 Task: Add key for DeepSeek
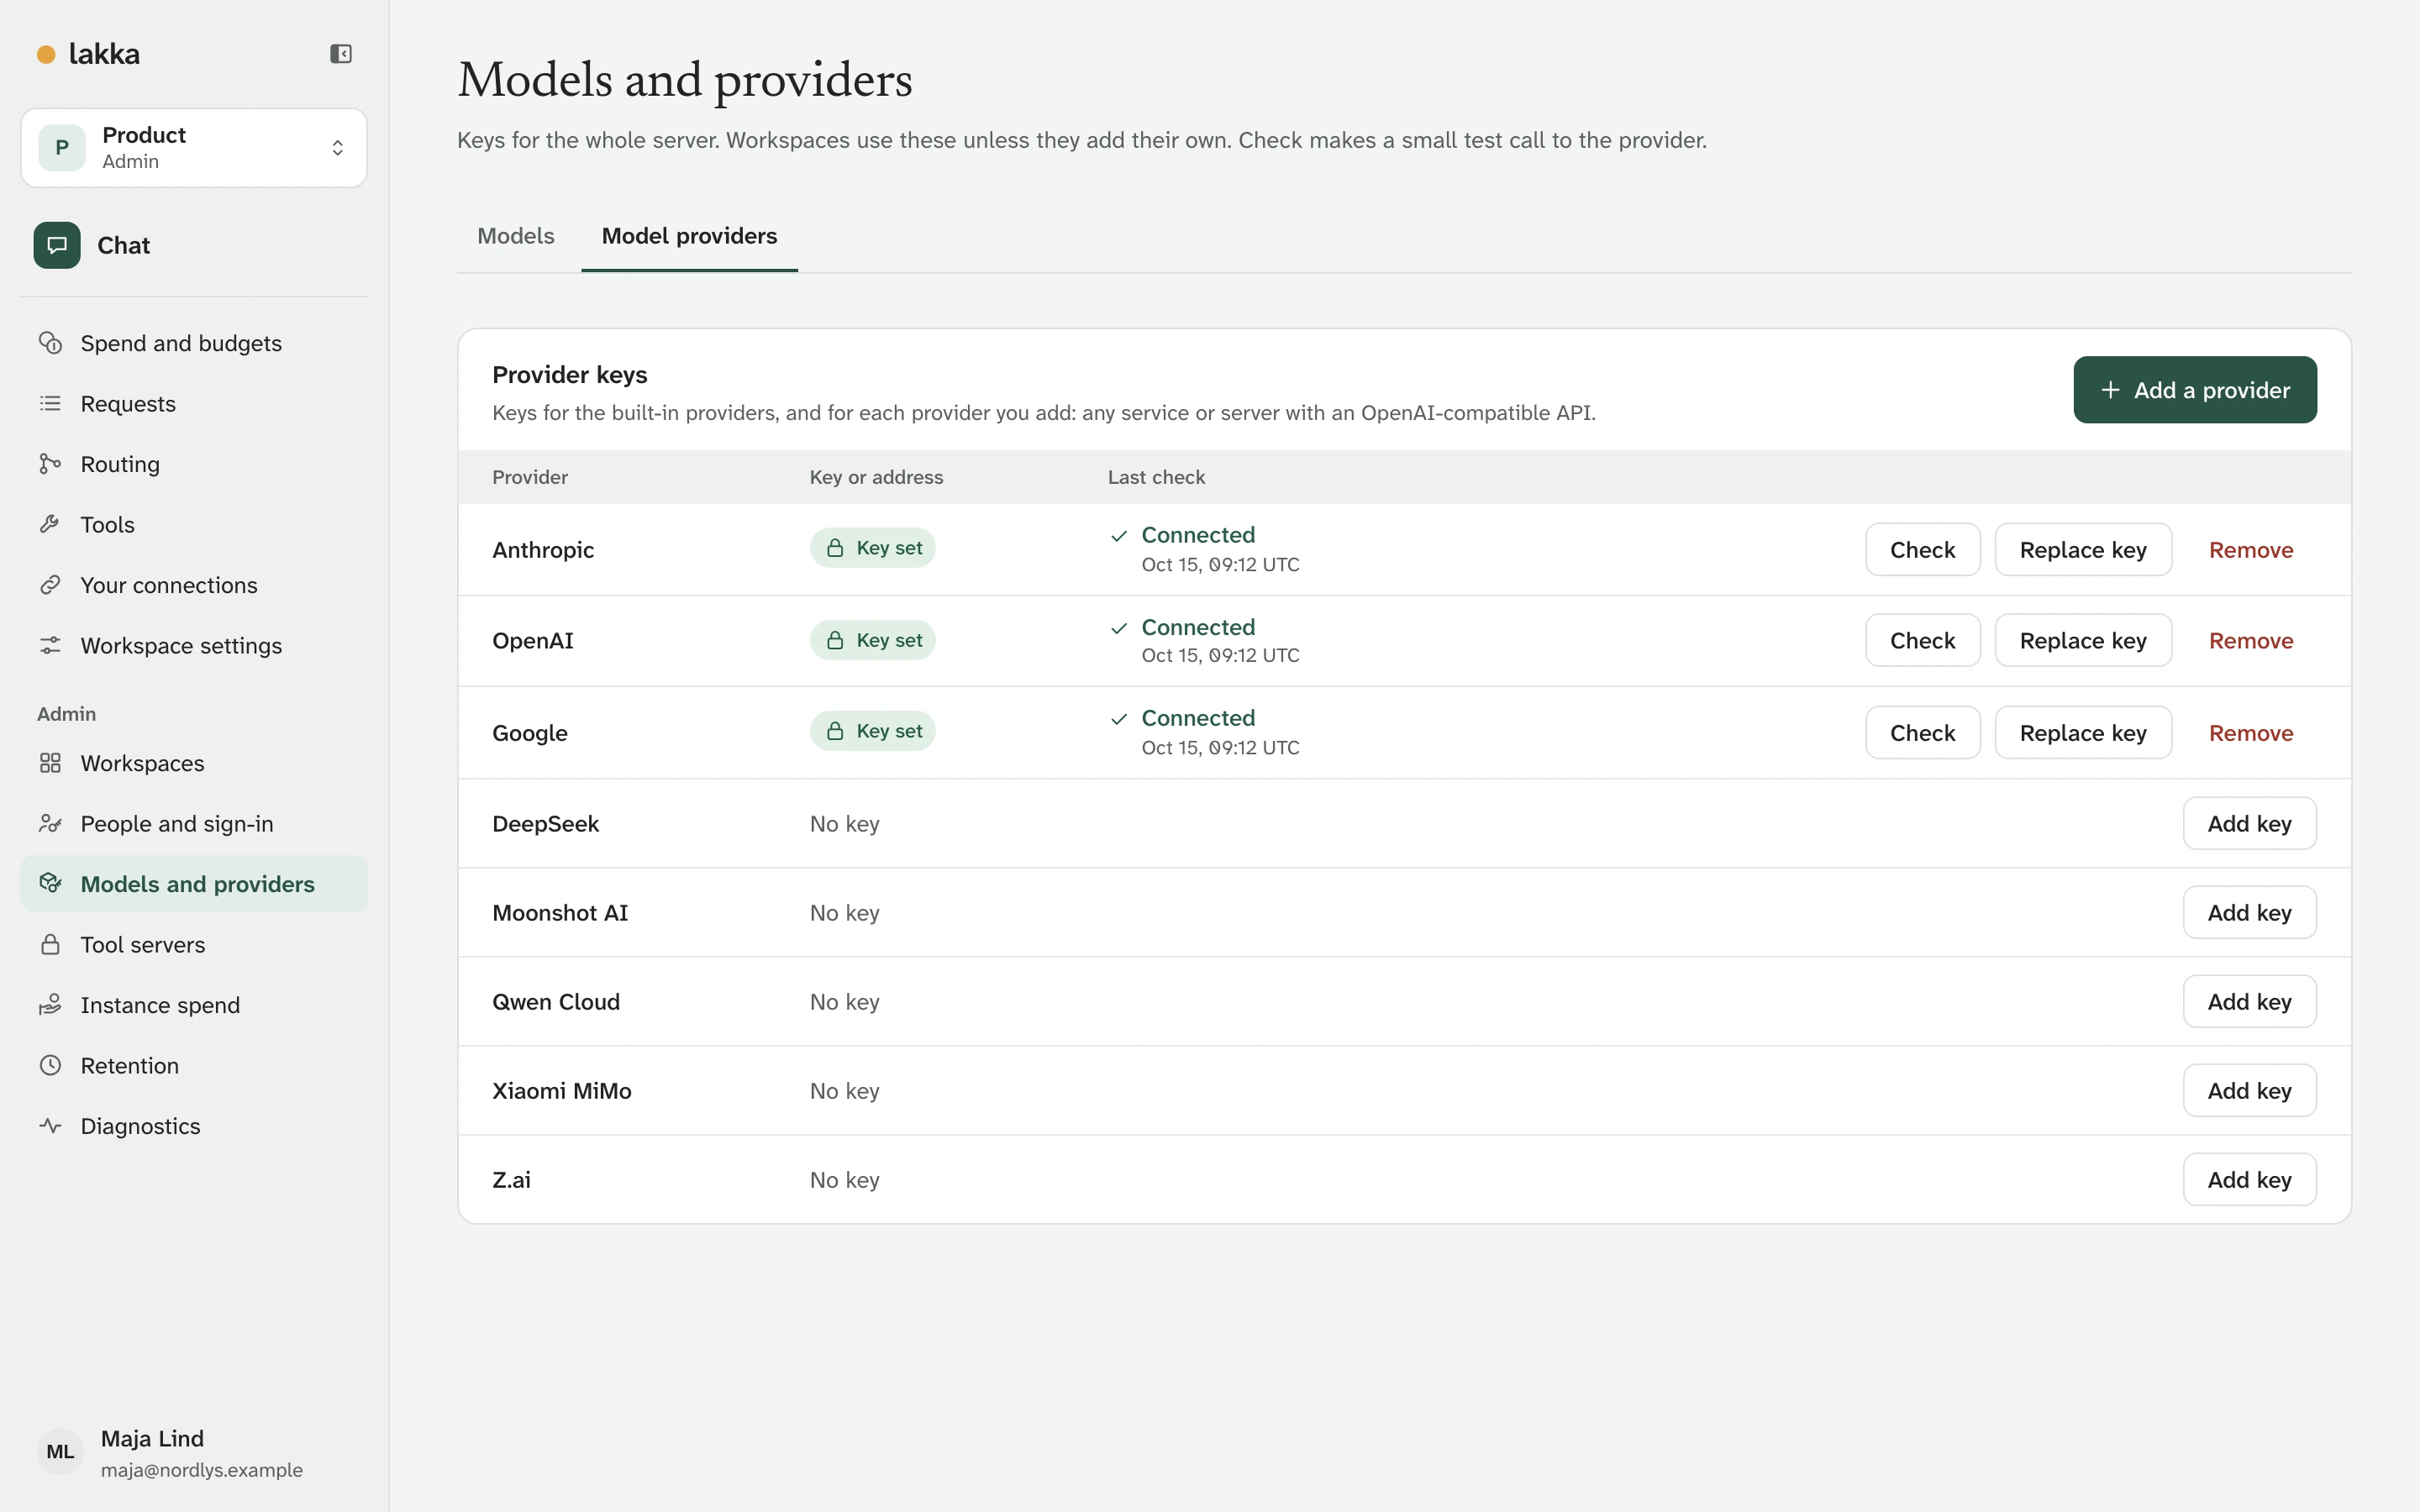2249,824
